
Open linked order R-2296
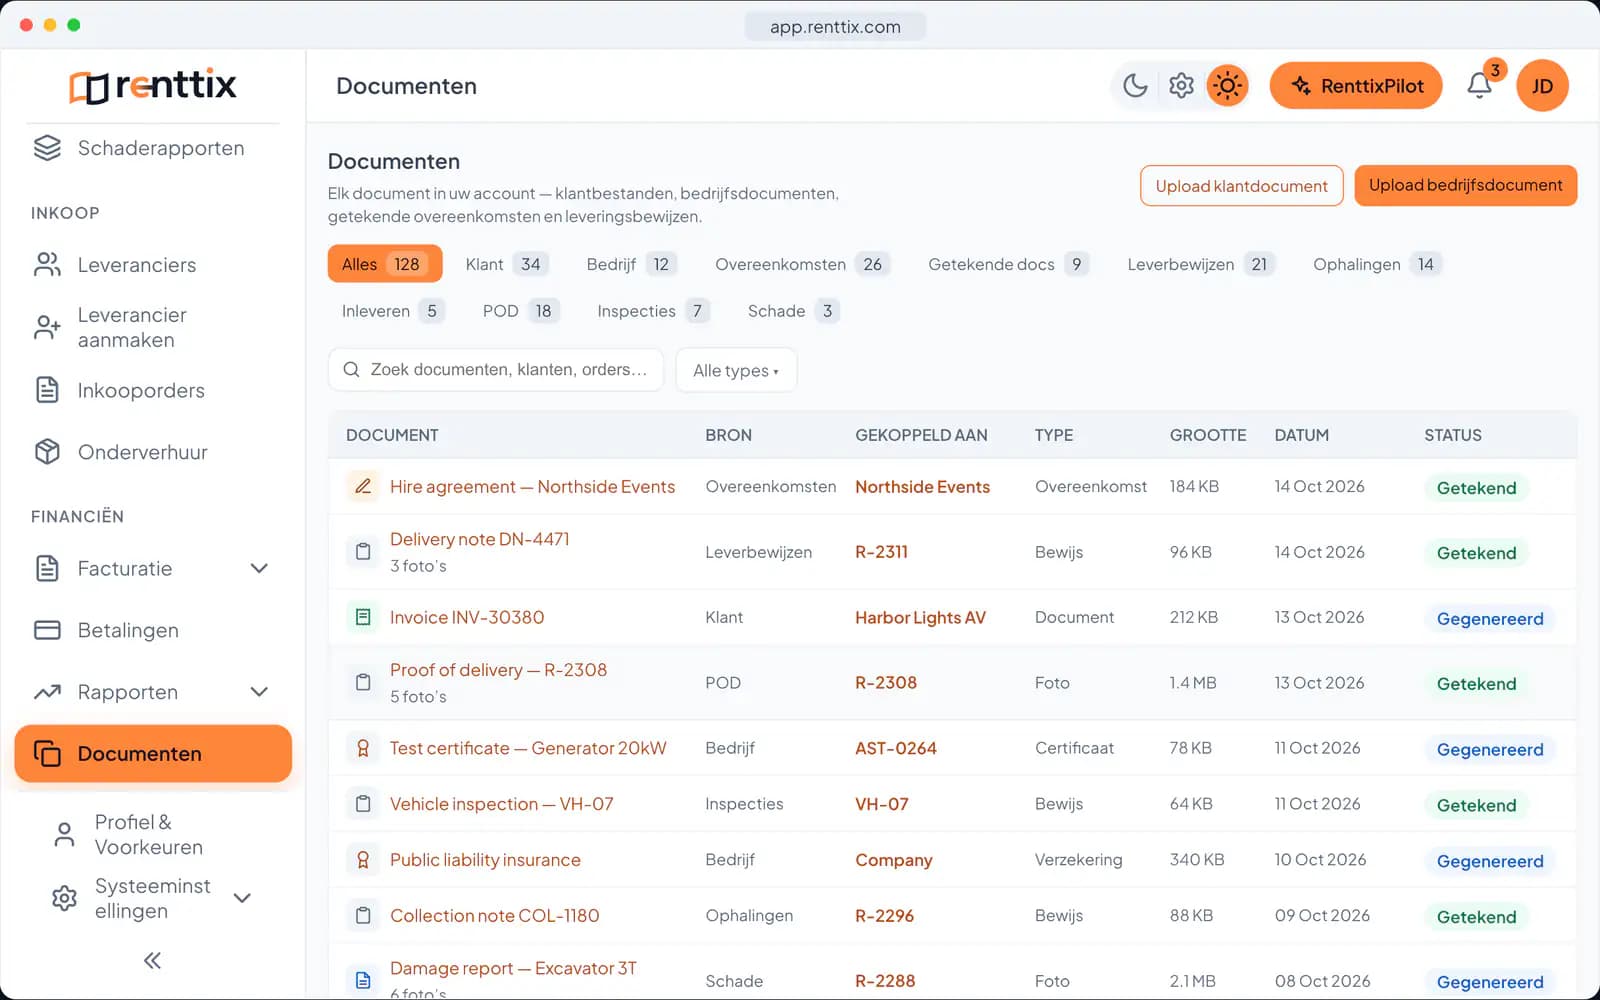coord(884,916)
